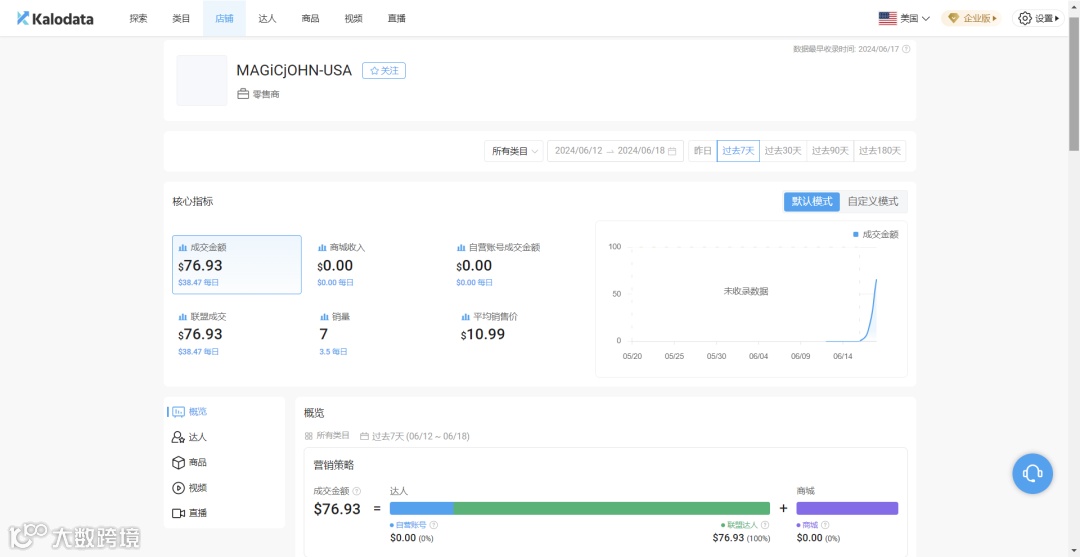Click the blue 自营账号 bar segment
Image resolution: width=1080 pixels, height=557 pixels.
click(x=422, y=508)
